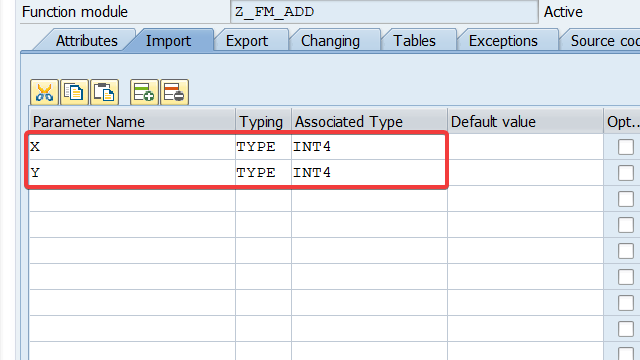Open the Attributes tab
The width and height of the screenshot is (640, 360).
pyautogui.click(x=86, y=41)
